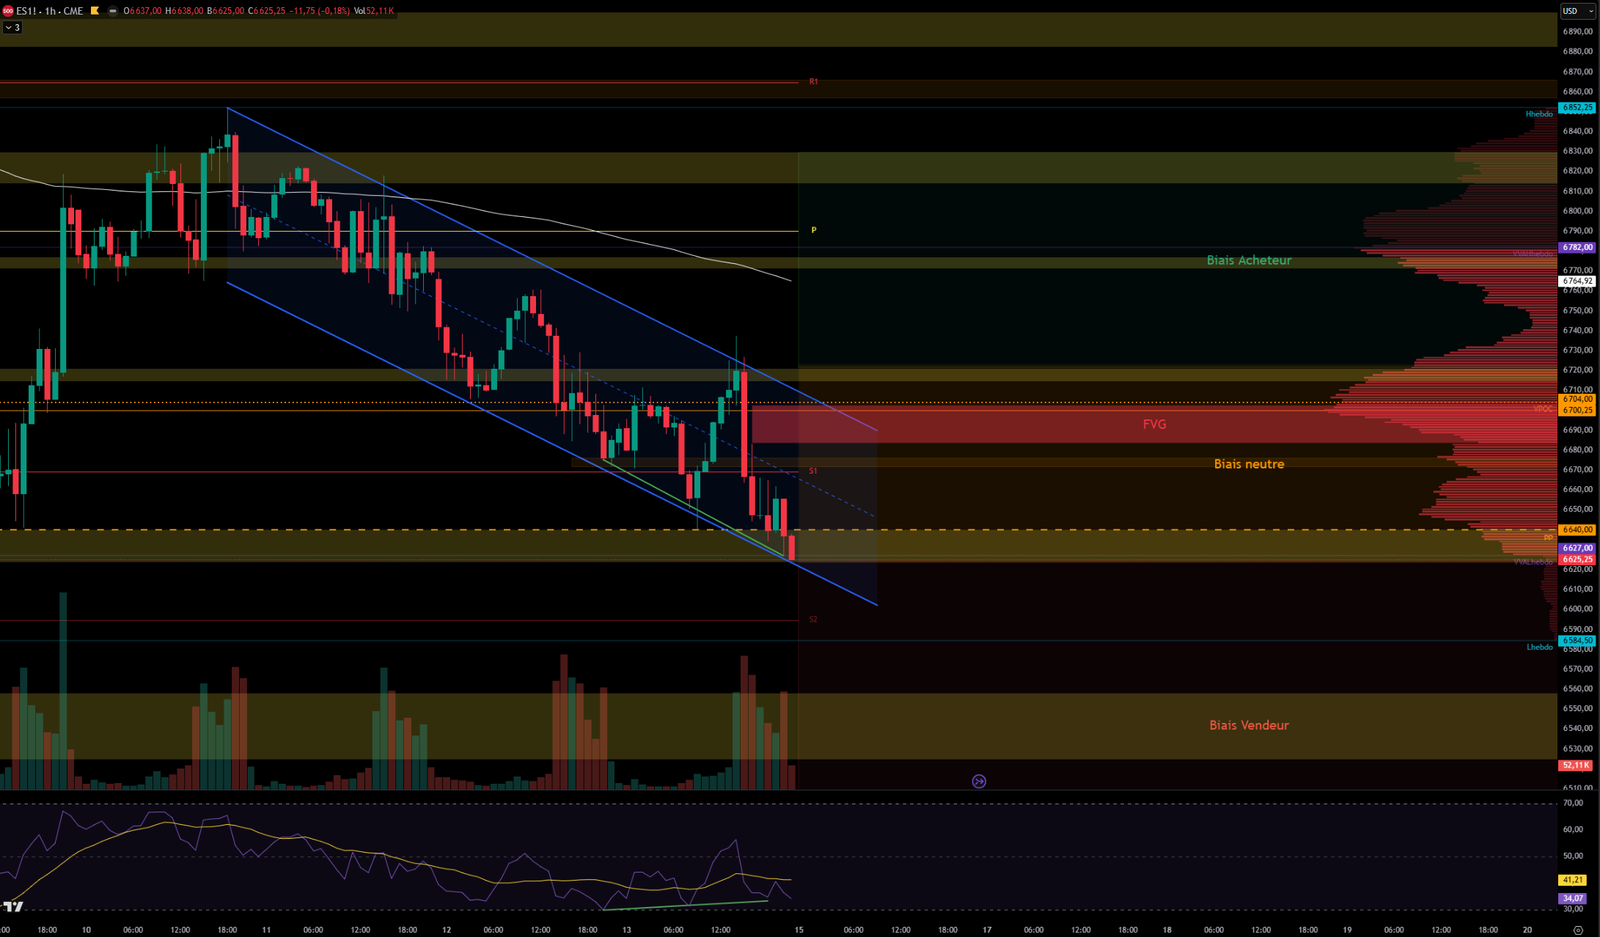
Task: Click the TradingView logo in bottom-left
Action: tap(13, 907)
